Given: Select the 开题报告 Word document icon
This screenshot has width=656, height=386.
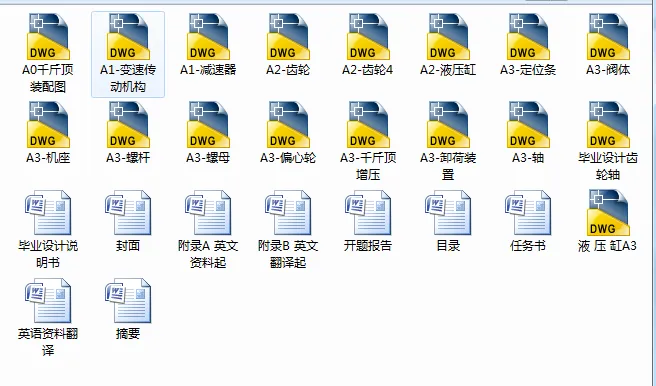Looking at the screenshot, I should (x=368, y=212).
